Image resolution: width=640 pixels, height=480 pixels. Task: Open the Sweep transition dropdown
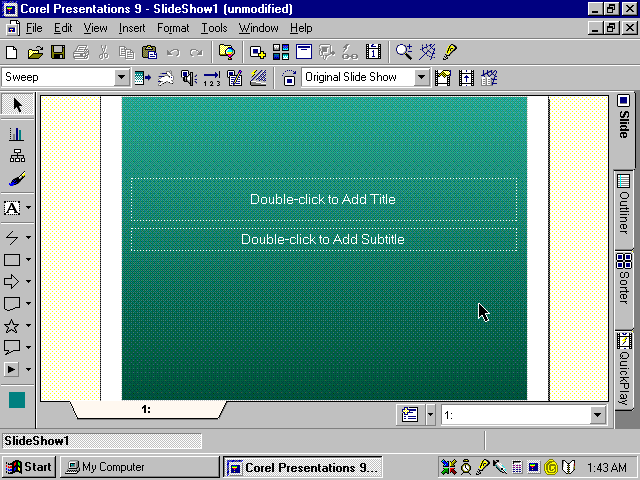121,77
